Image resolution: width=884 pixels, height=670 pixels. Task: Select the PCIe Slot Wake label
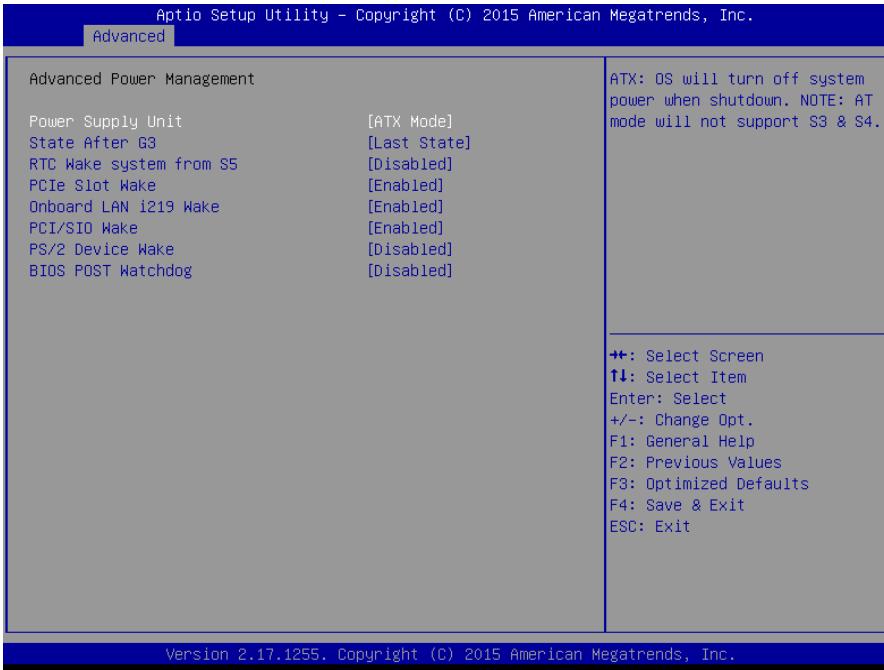tap(92, 186)
